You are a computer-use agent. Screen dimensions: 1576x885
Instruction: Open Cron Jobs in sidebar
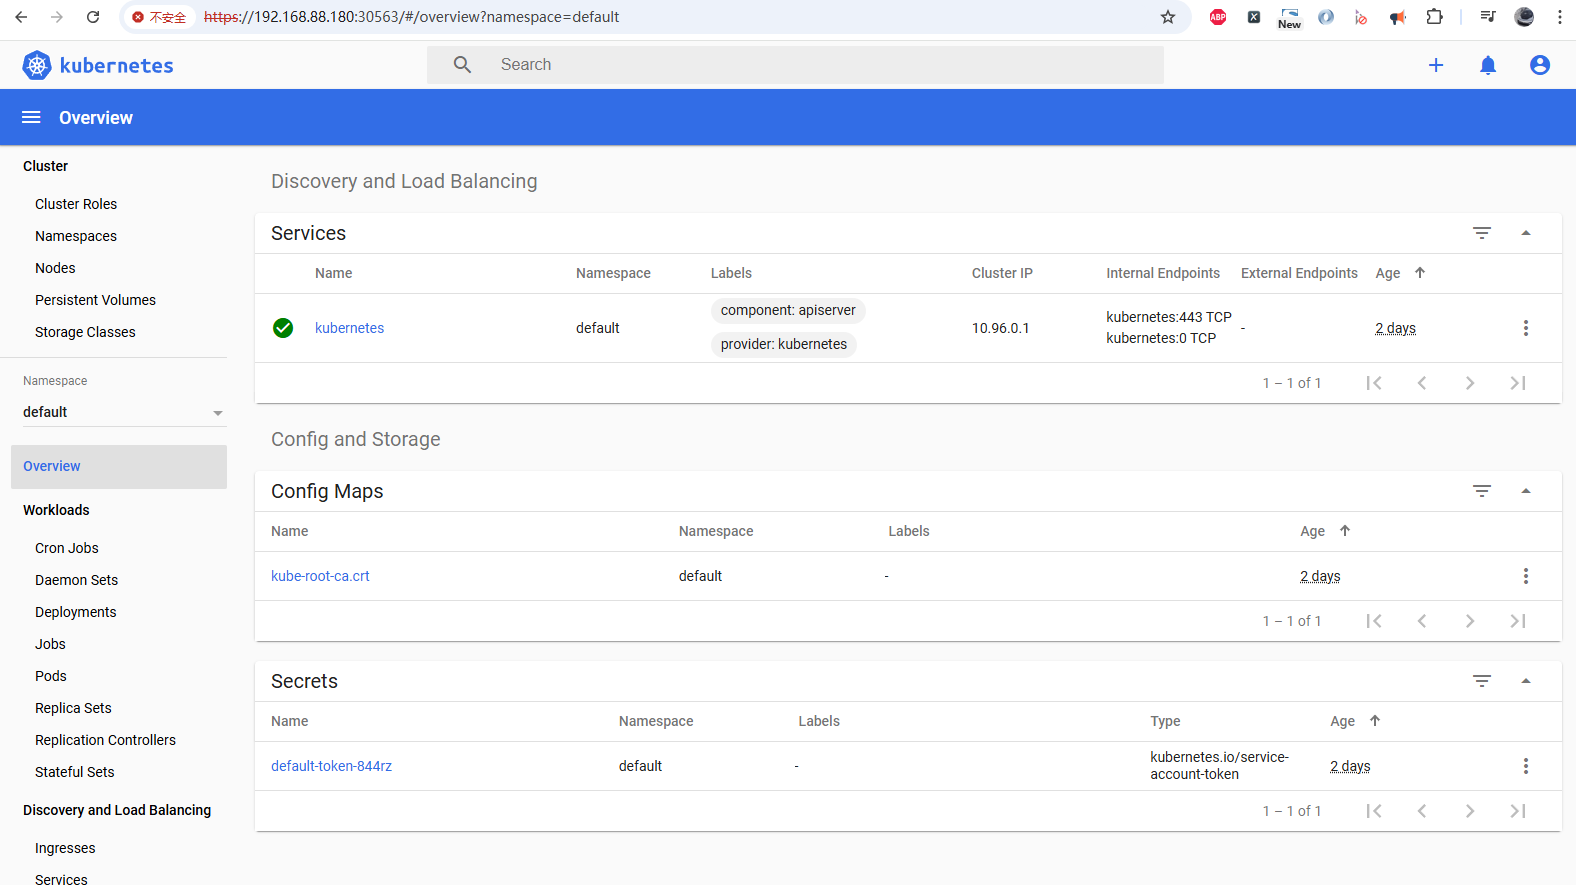click(67, 548)
